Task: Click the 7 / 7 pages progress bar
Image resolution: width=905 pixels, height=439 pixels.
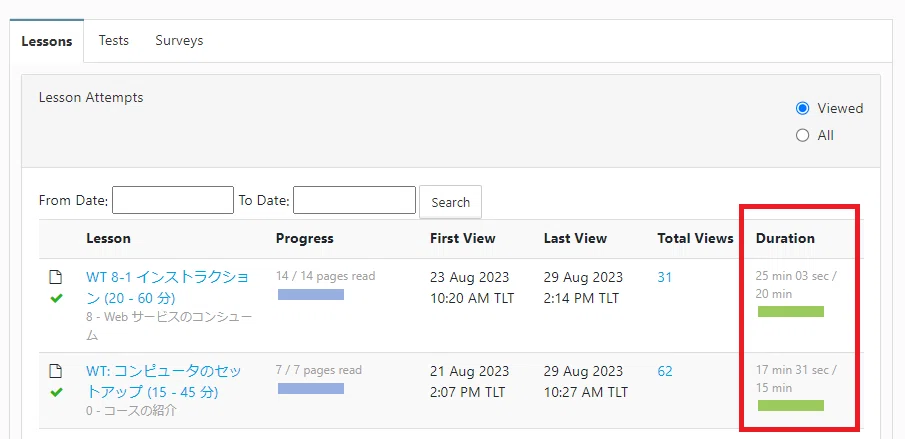Action: (311, 389)
